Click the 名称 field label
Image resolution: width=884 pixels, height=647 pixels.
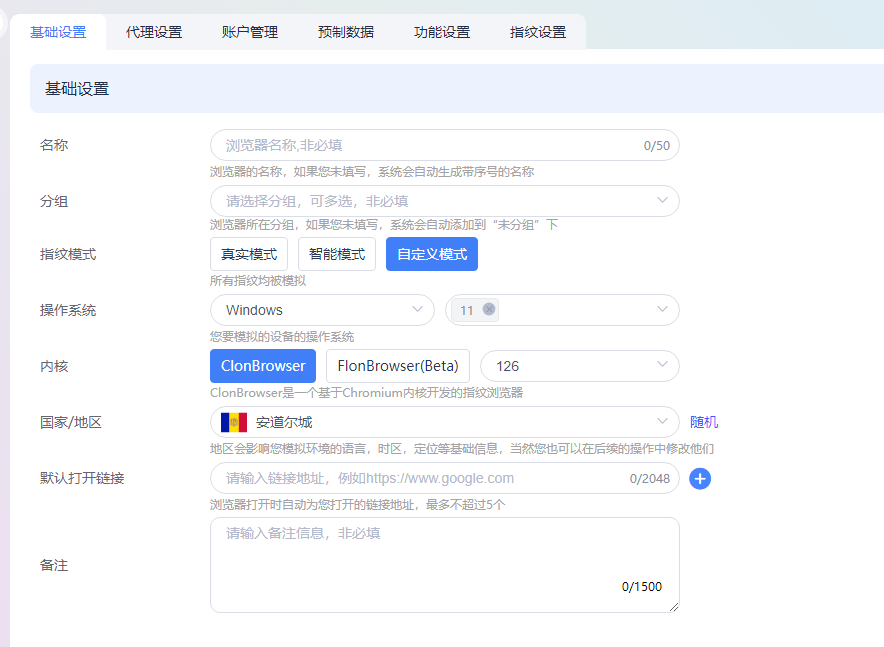[54, 145]
